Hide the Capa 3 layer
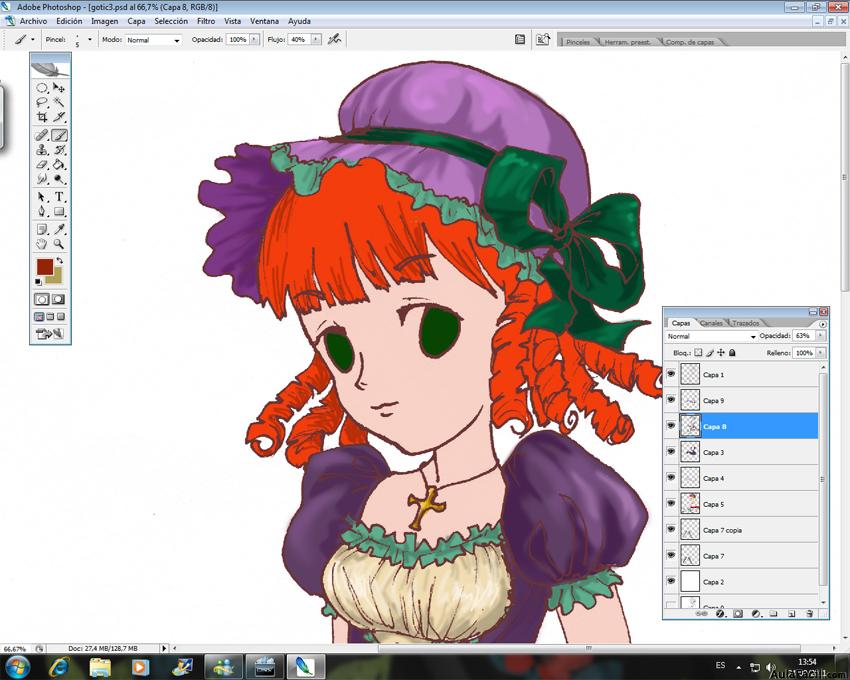This screenshot has height=680, width=850. 671,452
